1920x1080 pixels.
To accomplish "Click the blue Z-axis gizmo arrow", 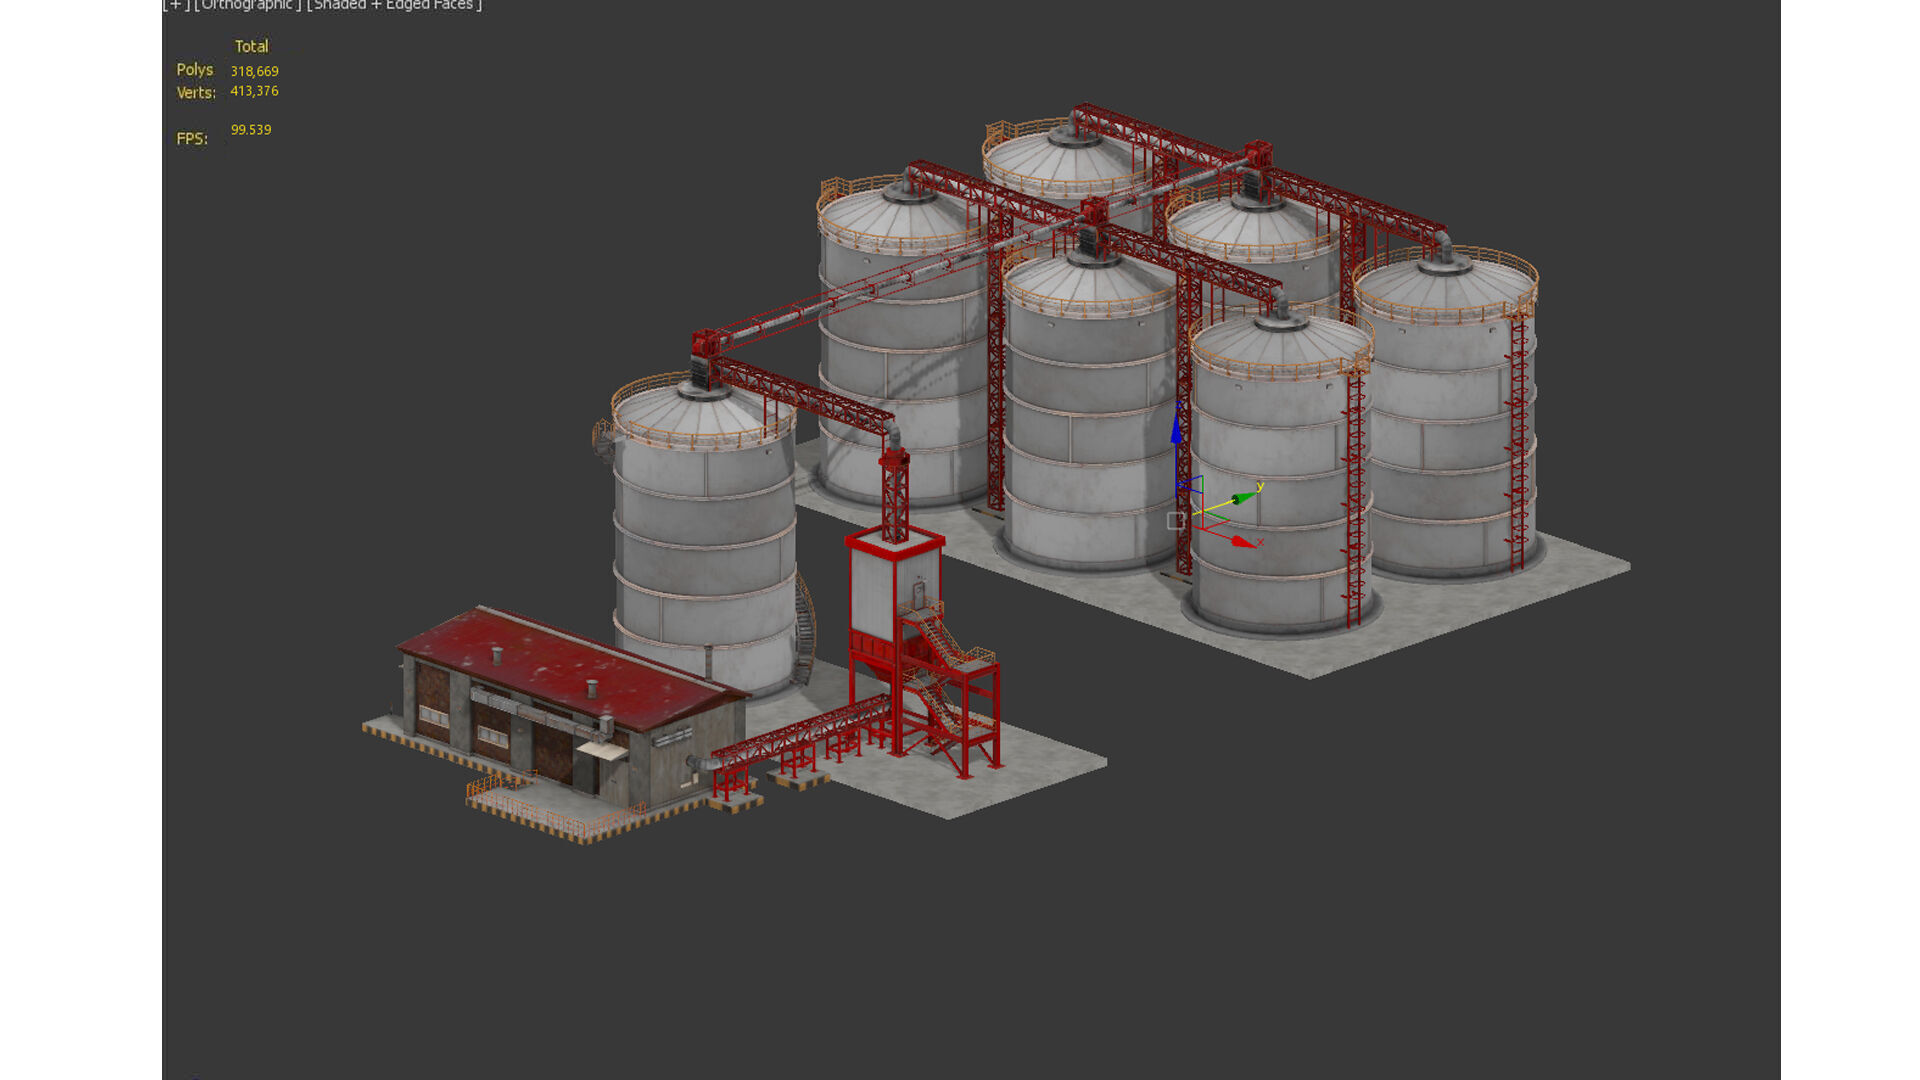I will [1176, 427].
